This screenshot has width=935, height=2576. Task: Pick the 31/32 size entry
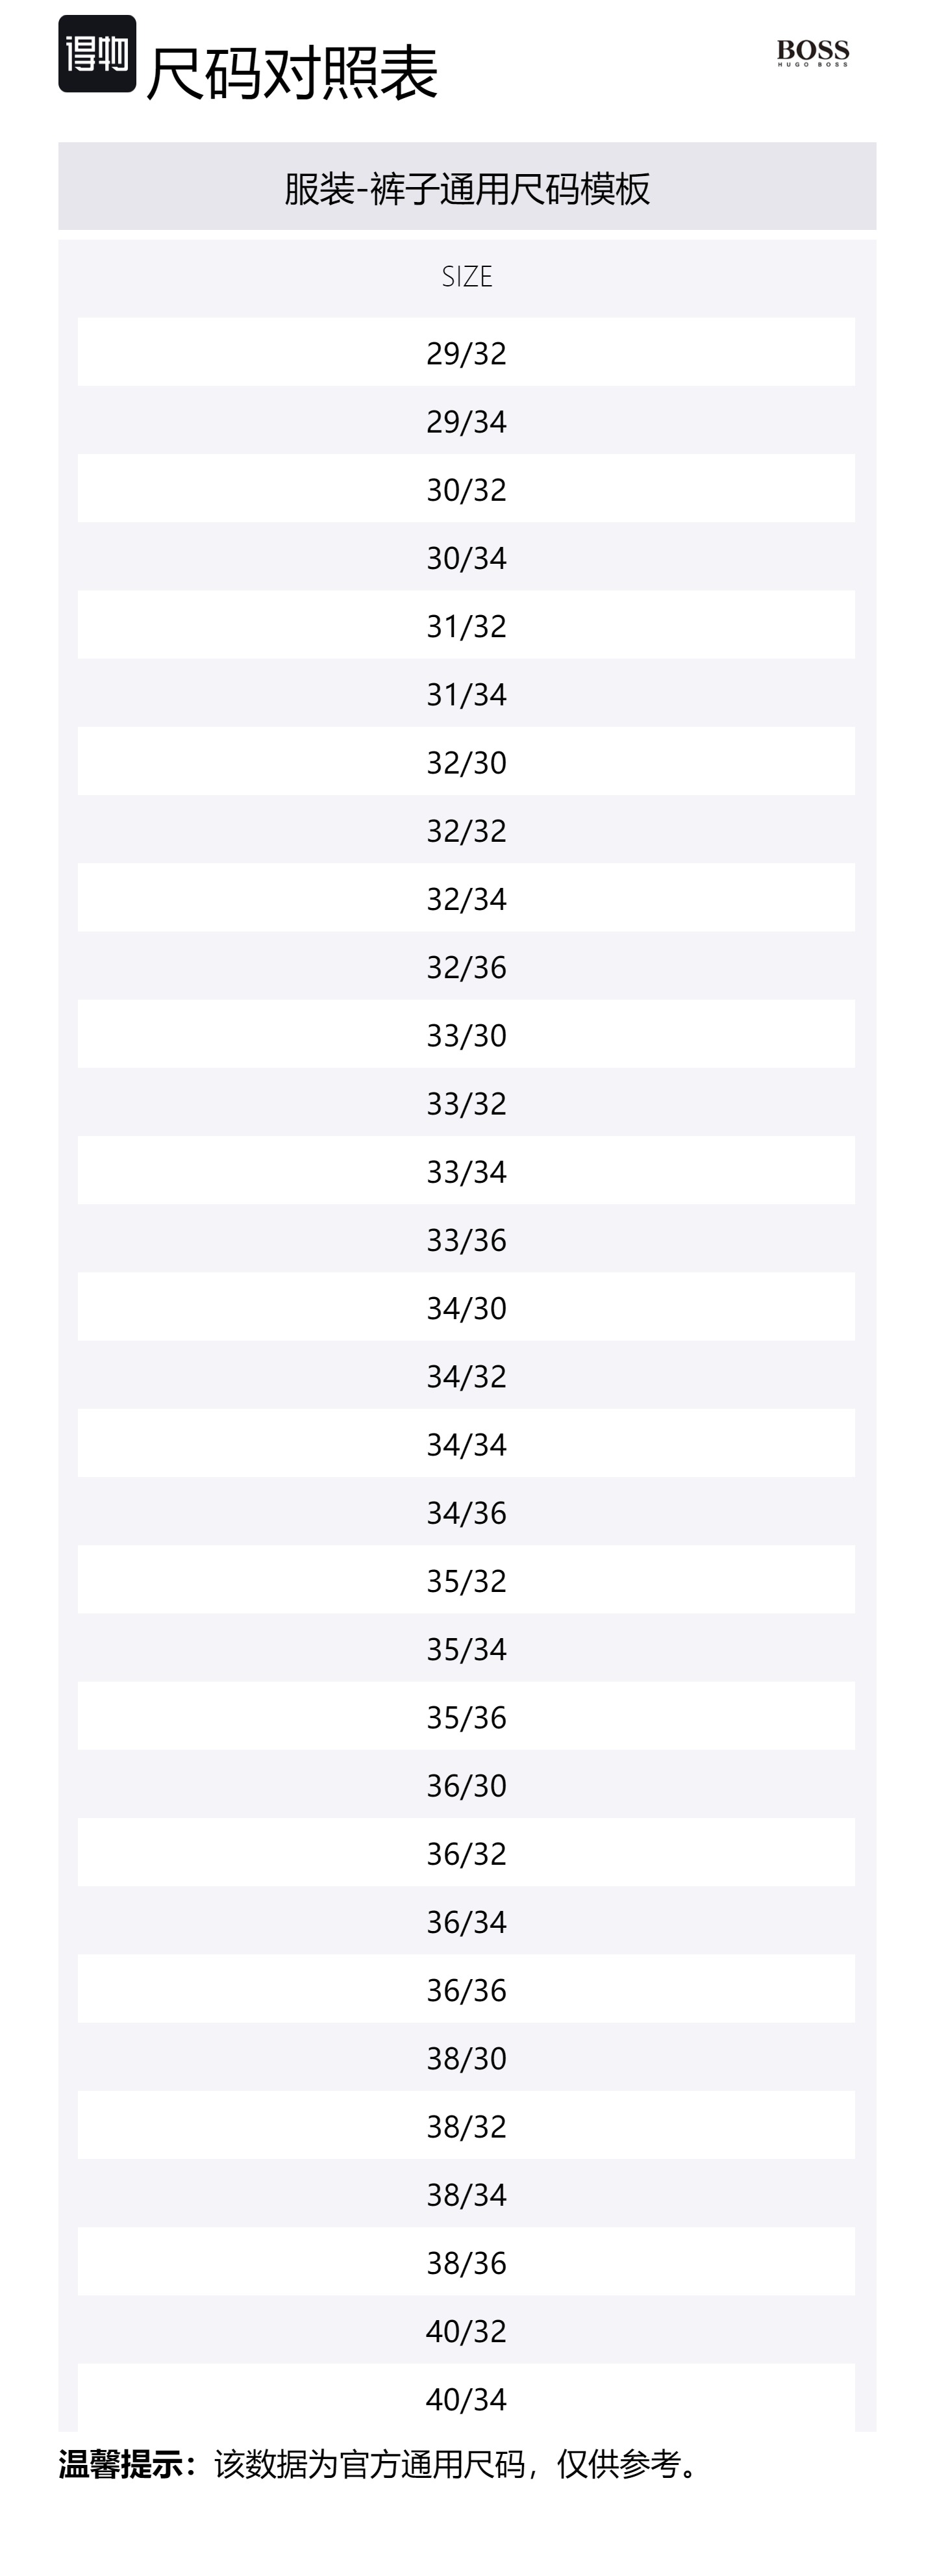467,626
